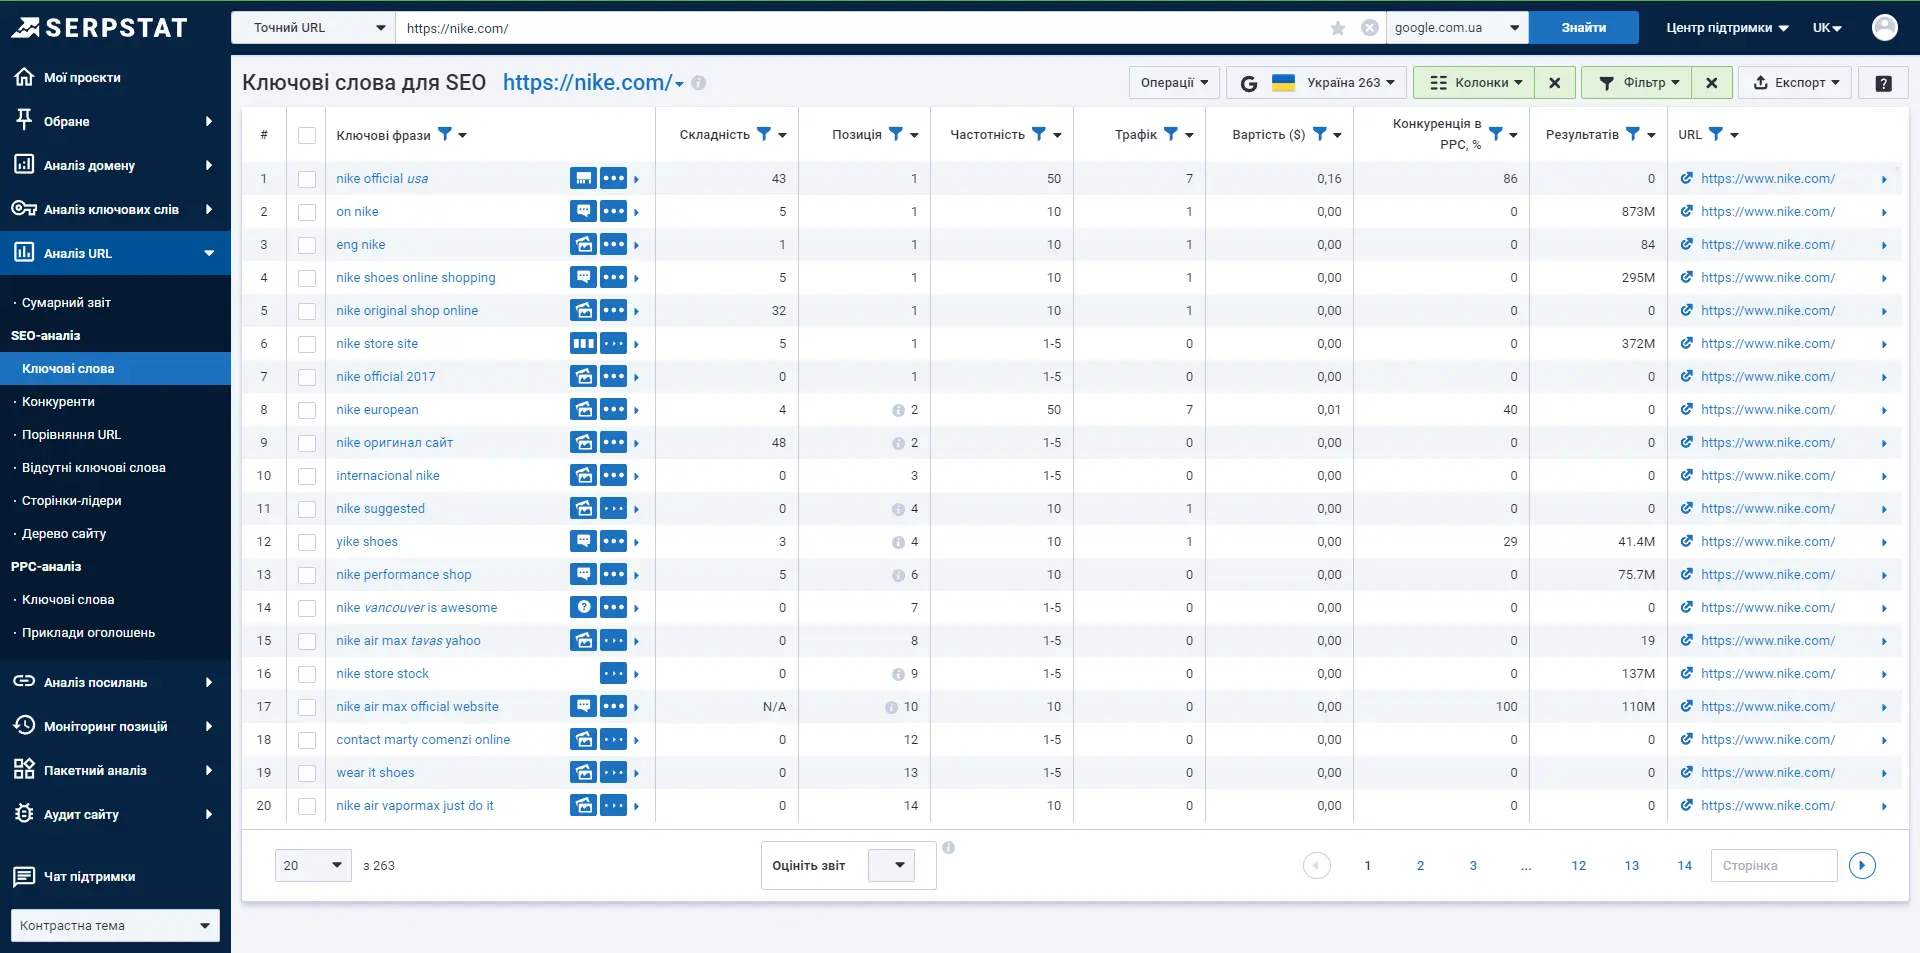Image resolution: width=1920 pixels, height=953 pixels.
Task: Filter the Результатів column
Action: point(1633,134)
